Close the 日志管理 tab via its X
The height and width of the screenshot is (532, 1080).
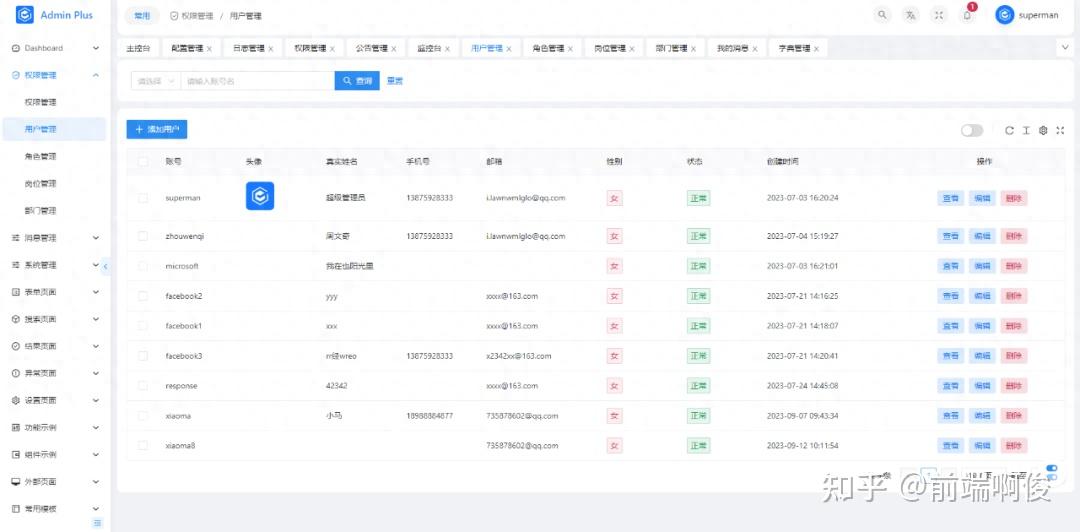(271, 49)
